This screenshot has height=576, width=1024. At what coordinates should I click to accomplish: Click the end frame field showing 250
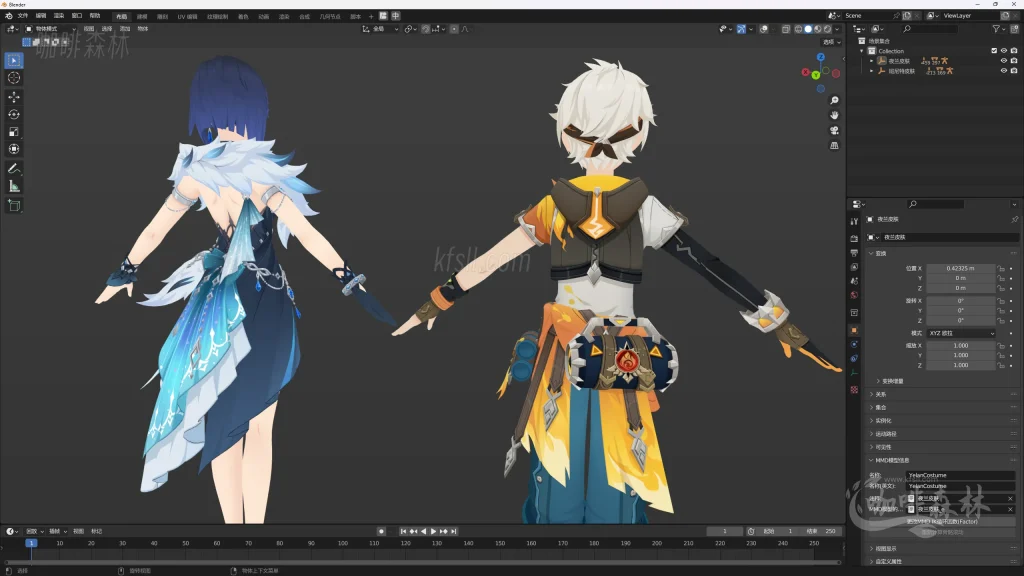pyautogui.click(x=822, y=532)
